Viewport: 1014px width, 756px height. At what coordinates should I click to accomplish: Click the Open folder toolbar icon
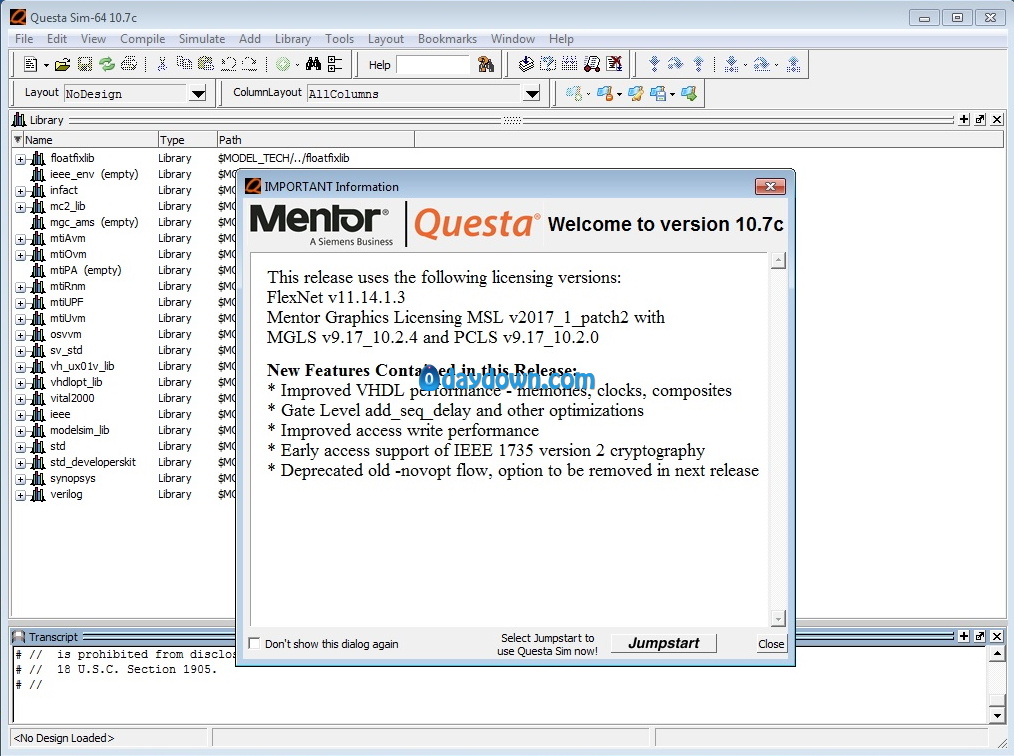point(62,64)
